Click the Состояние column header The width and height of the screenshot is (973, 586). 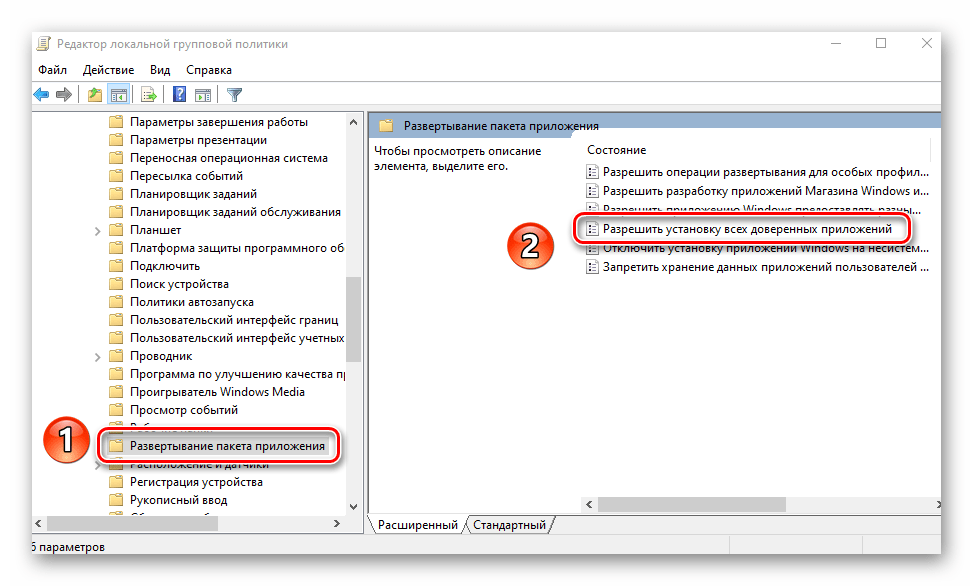click(617, 150)
